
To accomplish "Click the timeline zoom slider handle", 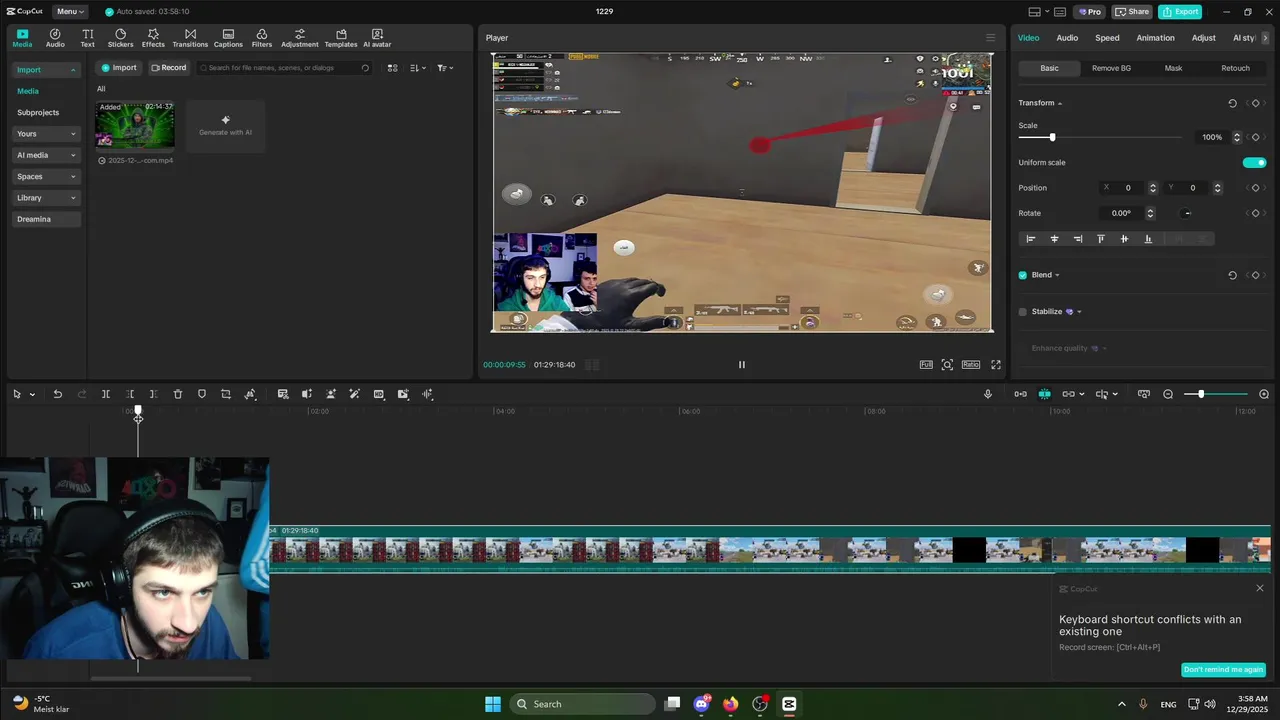I will pos(1201,394).
